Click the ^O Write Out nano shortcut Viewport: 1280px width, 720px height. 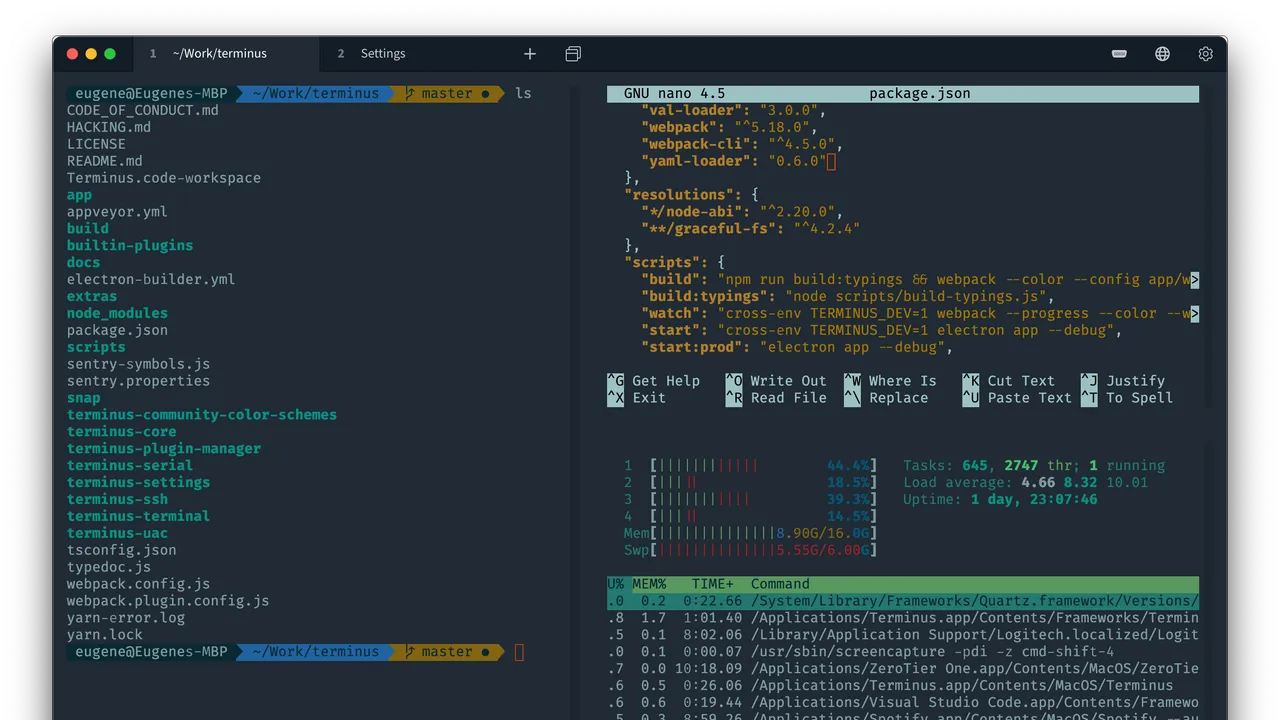pyautogui.click(x=776, y=381)
